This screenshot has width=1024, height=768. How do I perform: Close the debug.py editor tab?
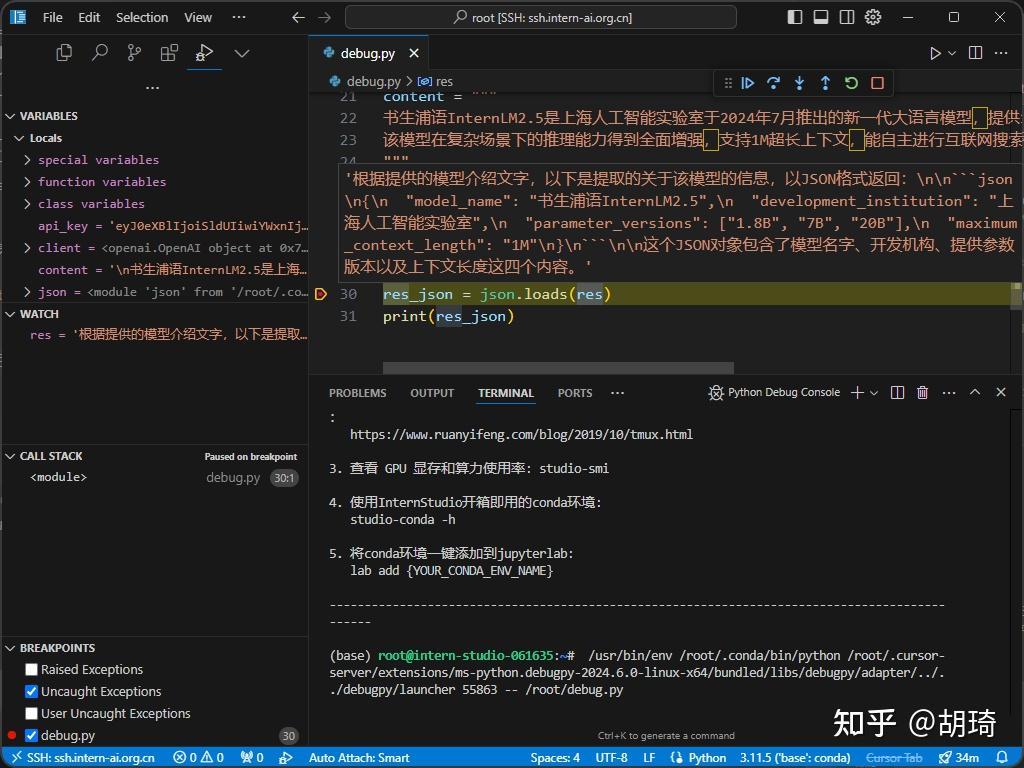(x=414, y=54)
